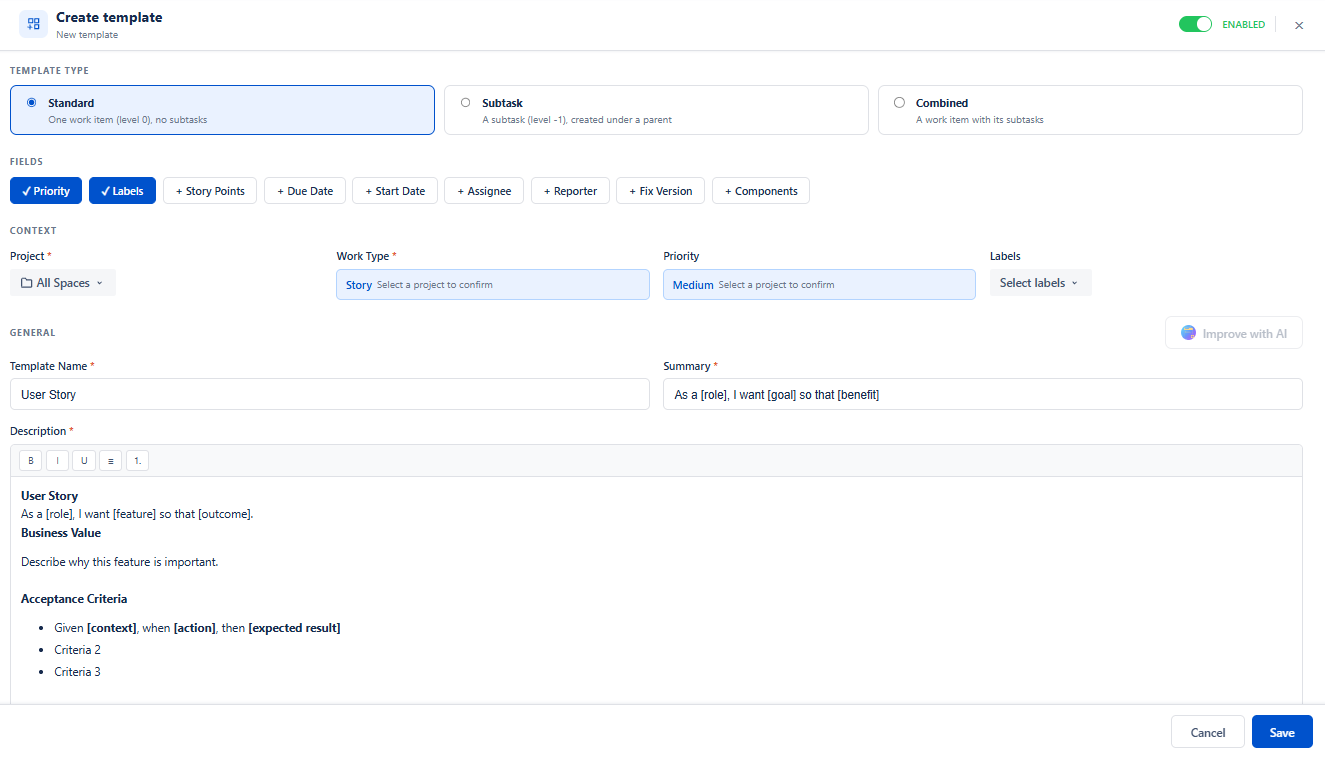
Task: Save the new template
Action: (1282, 732)
